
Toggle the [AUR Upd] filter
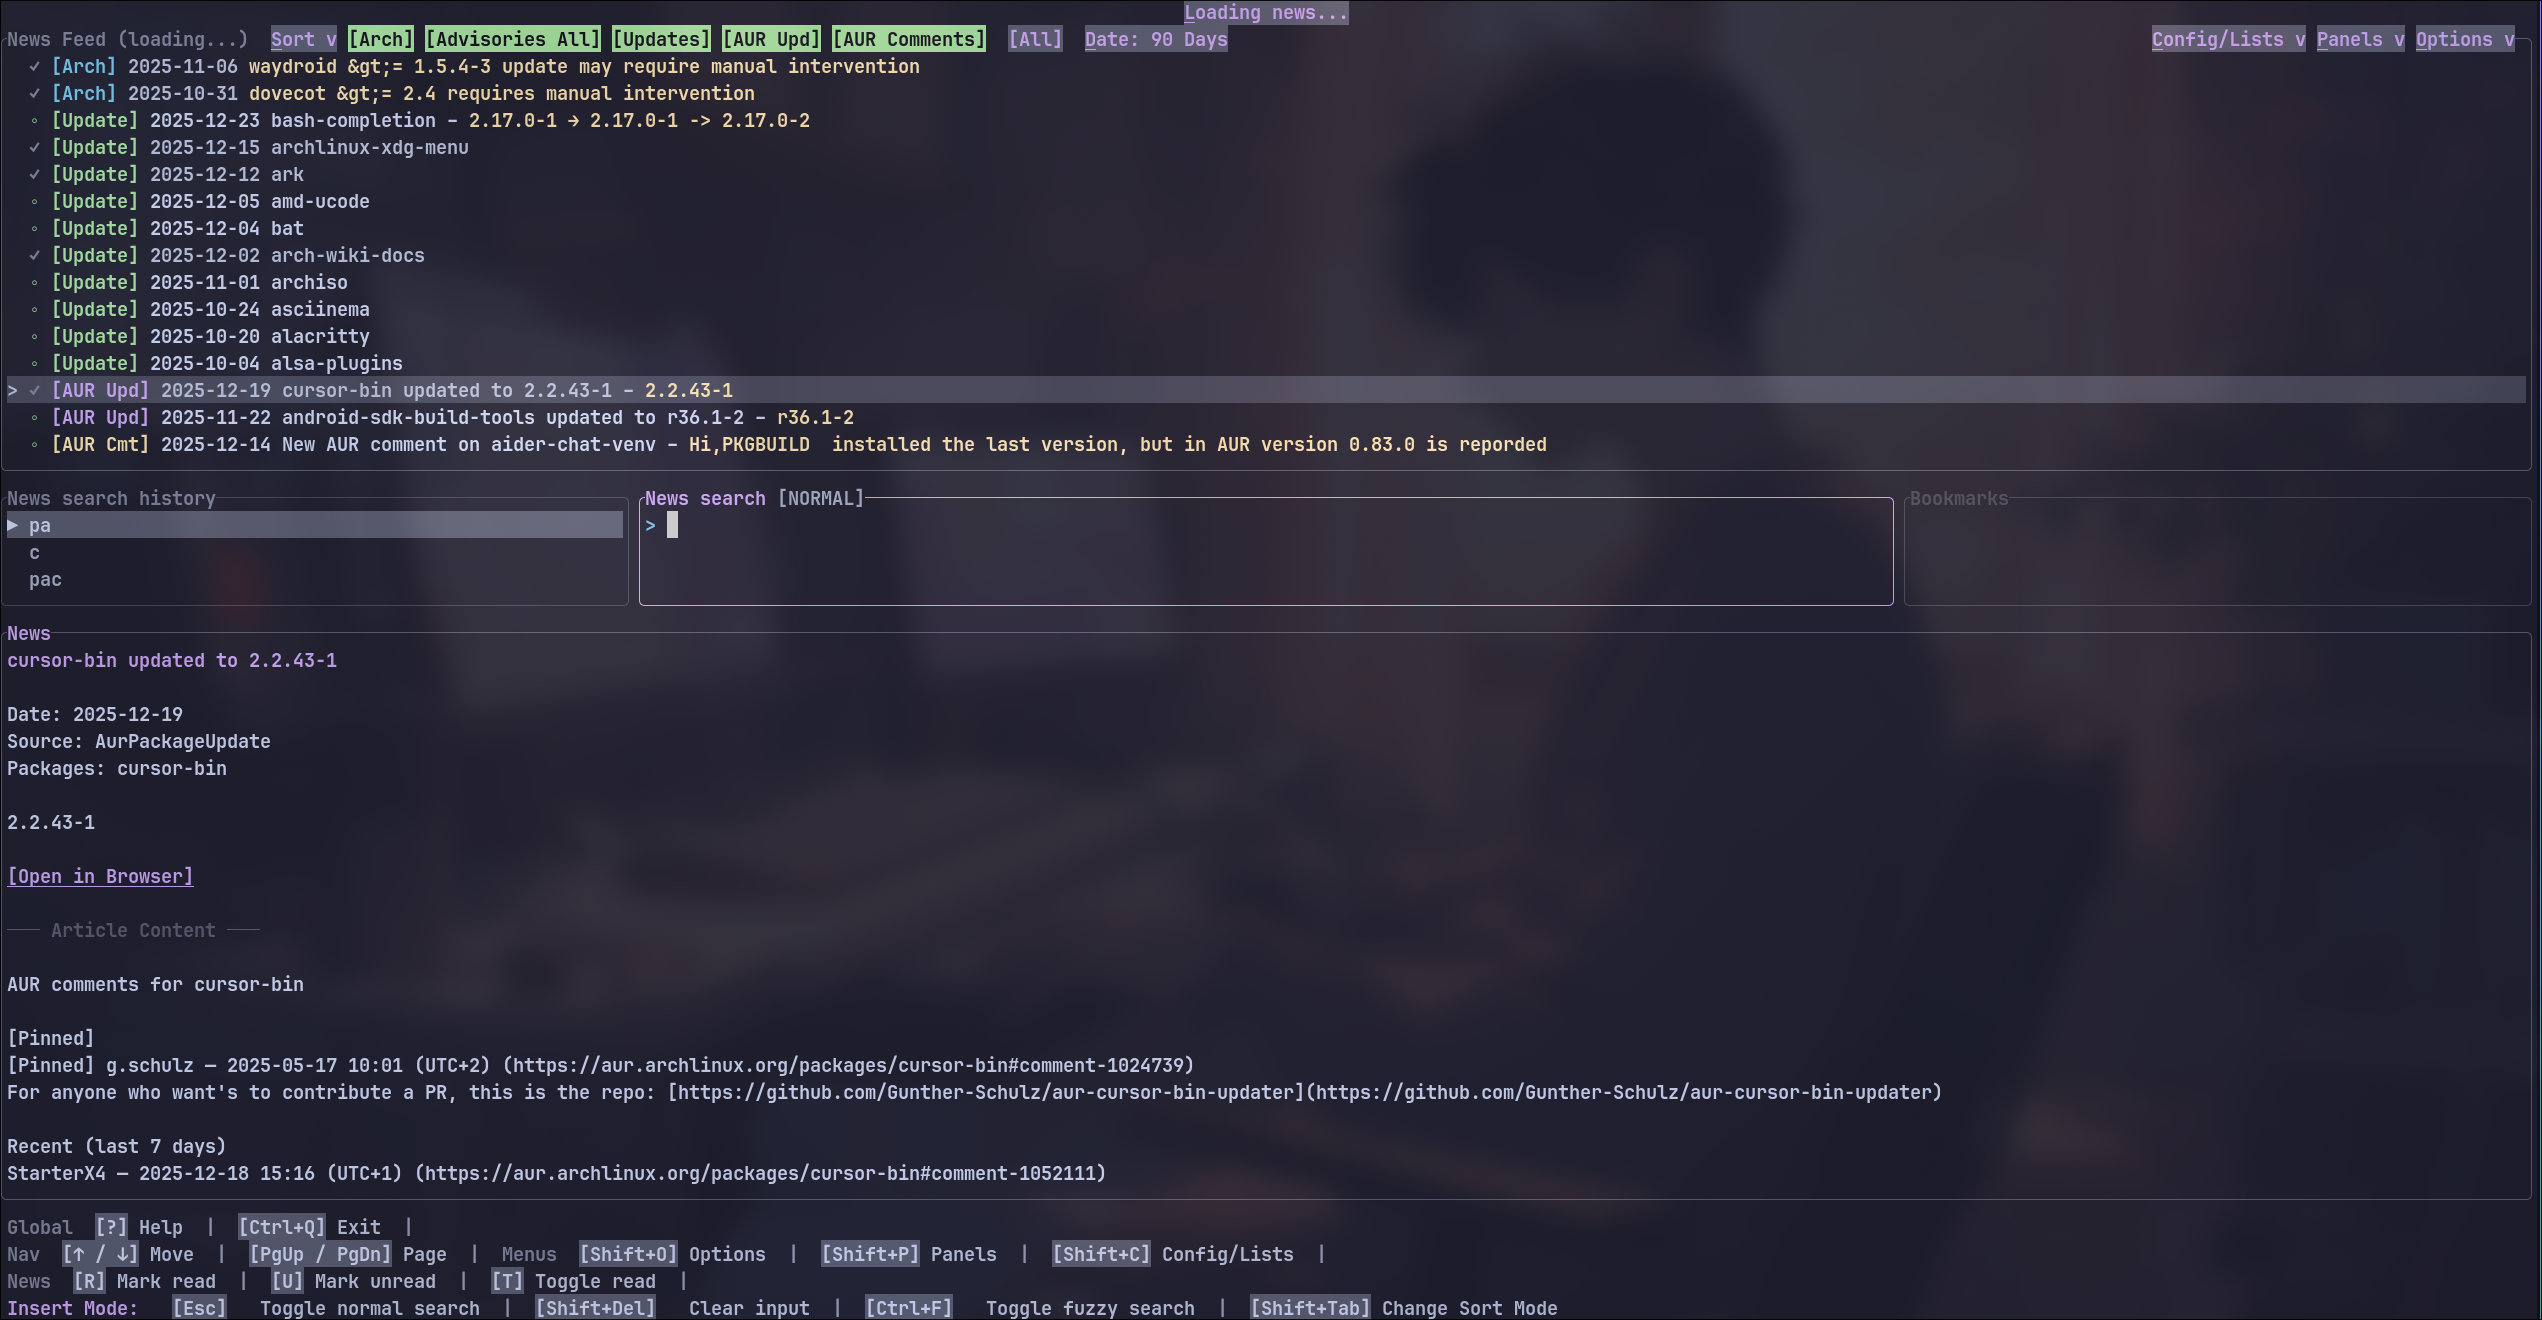(x=771, y=39)
